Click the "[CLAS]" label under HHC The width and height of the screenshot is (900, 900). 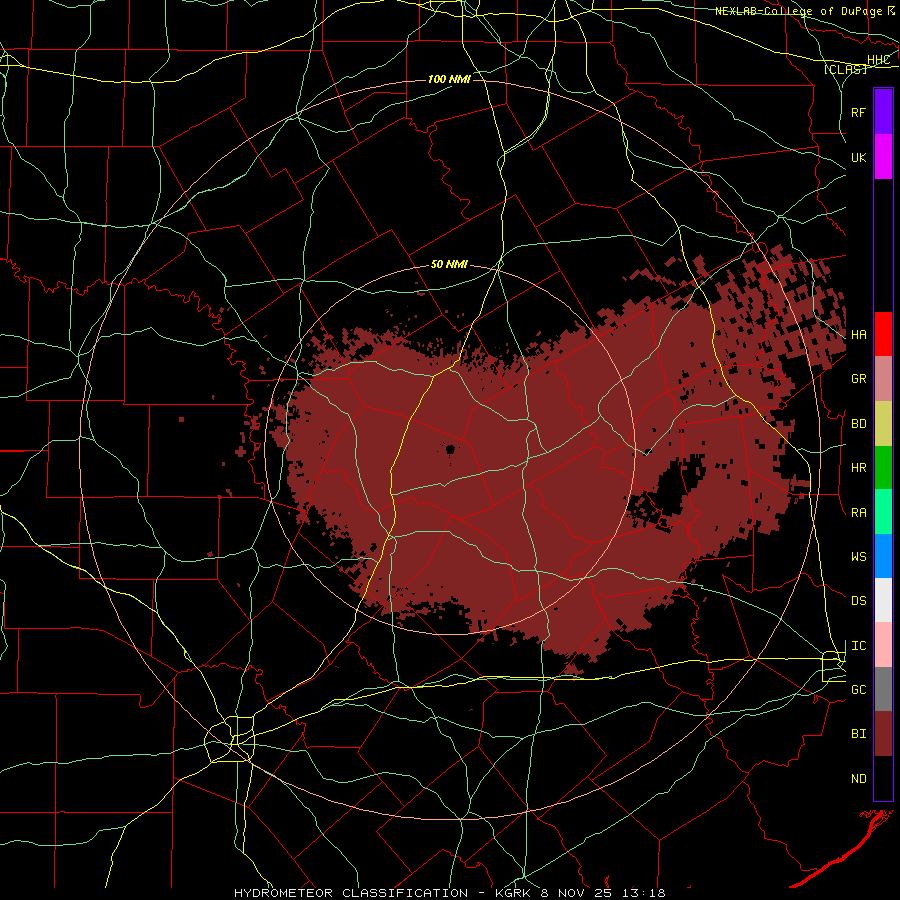tap(845, 69)
